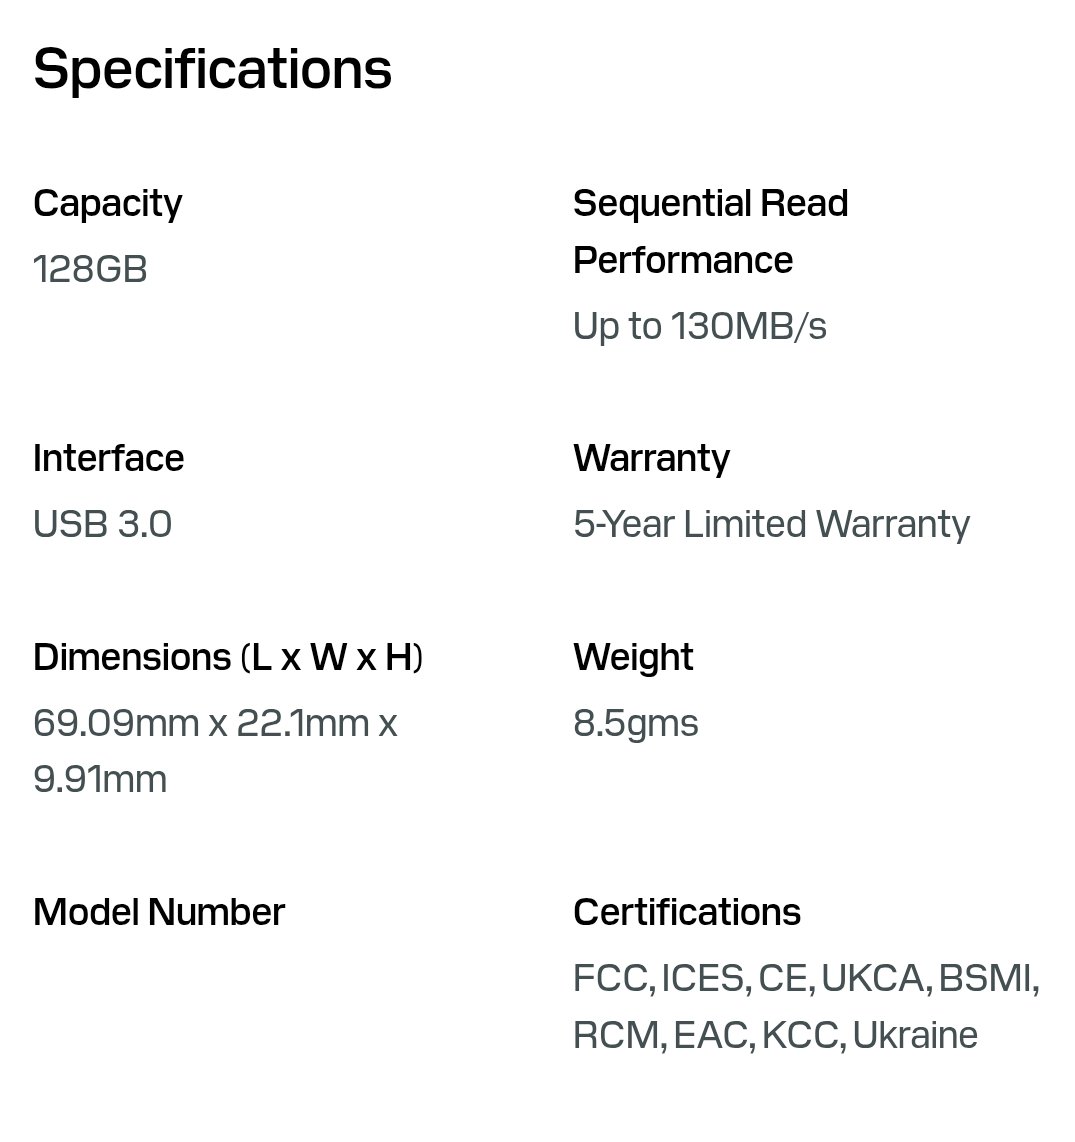This screenshot has width=1075, height=1142.
Task: Select the USB 3.0 value
Action: point(102,524)
